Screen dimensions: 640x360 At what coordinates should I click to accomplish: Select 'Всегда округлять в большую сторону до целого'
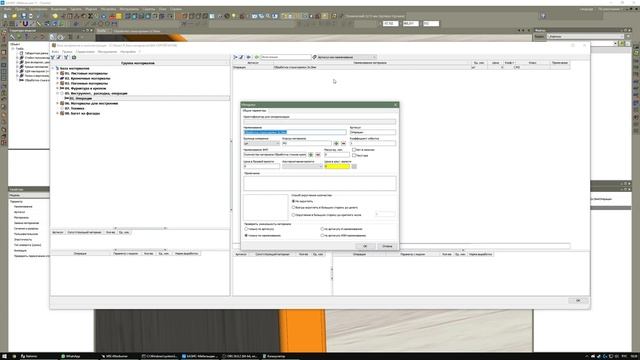pos(293,207)
